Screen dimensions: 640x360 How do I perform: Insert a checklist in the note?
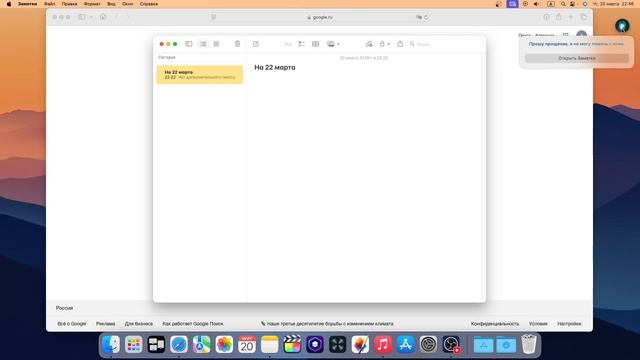pos(302,44)
